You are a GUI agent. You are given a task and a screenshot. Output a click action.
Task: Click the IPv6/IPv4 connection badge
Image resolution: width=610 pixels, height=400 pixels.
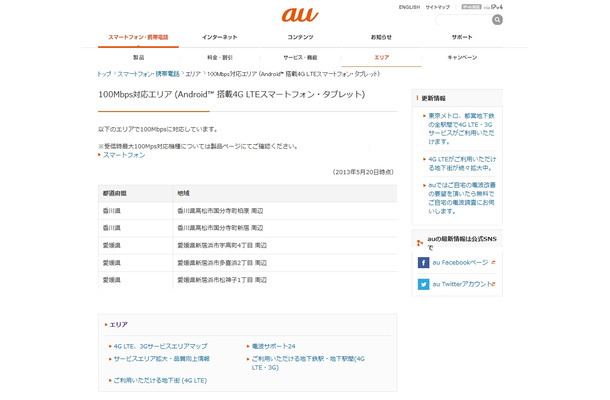coord(482,7)
